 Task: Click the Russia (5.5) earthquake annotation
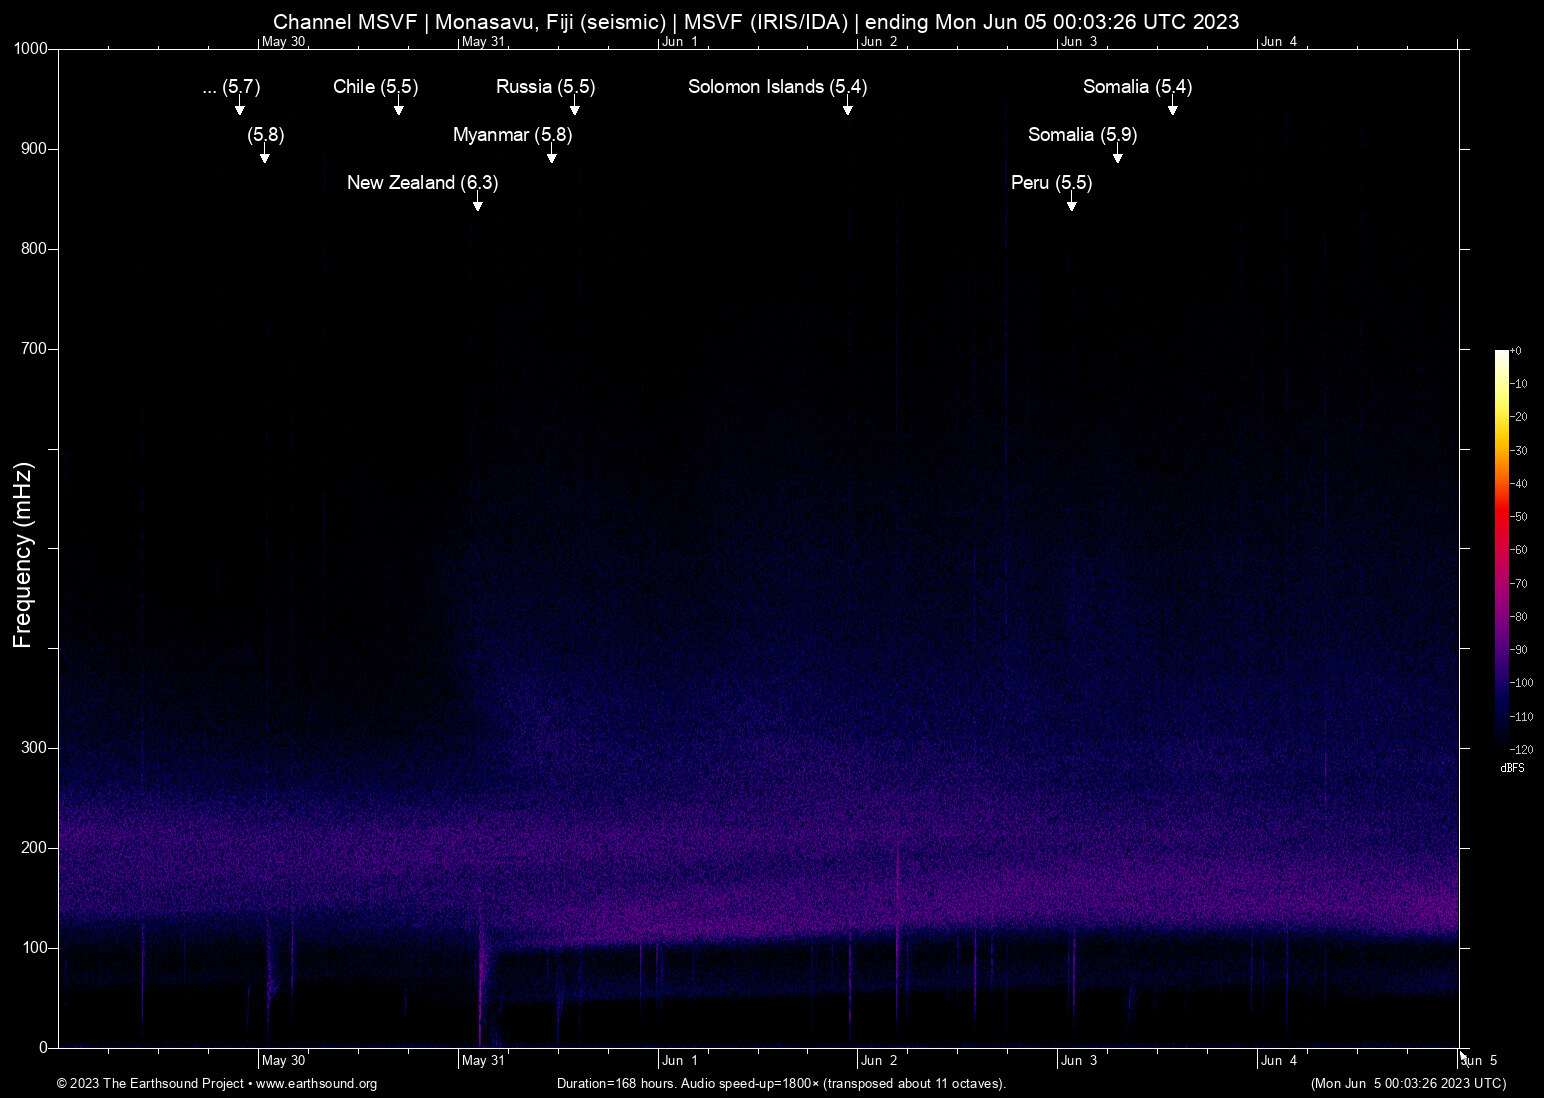544,87
